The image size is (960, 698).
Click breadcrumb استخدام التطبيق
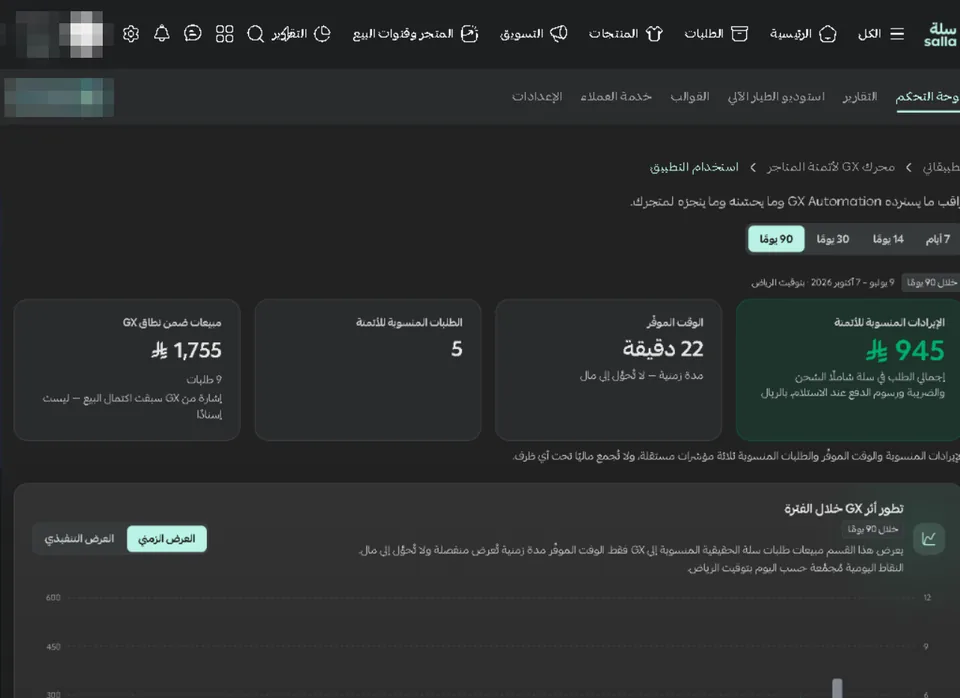tap(694, 167)
